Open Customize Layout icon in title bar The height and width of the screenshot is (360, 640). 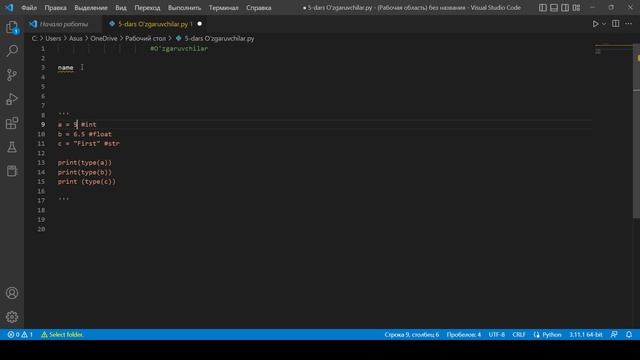click(x=576, y=8)
